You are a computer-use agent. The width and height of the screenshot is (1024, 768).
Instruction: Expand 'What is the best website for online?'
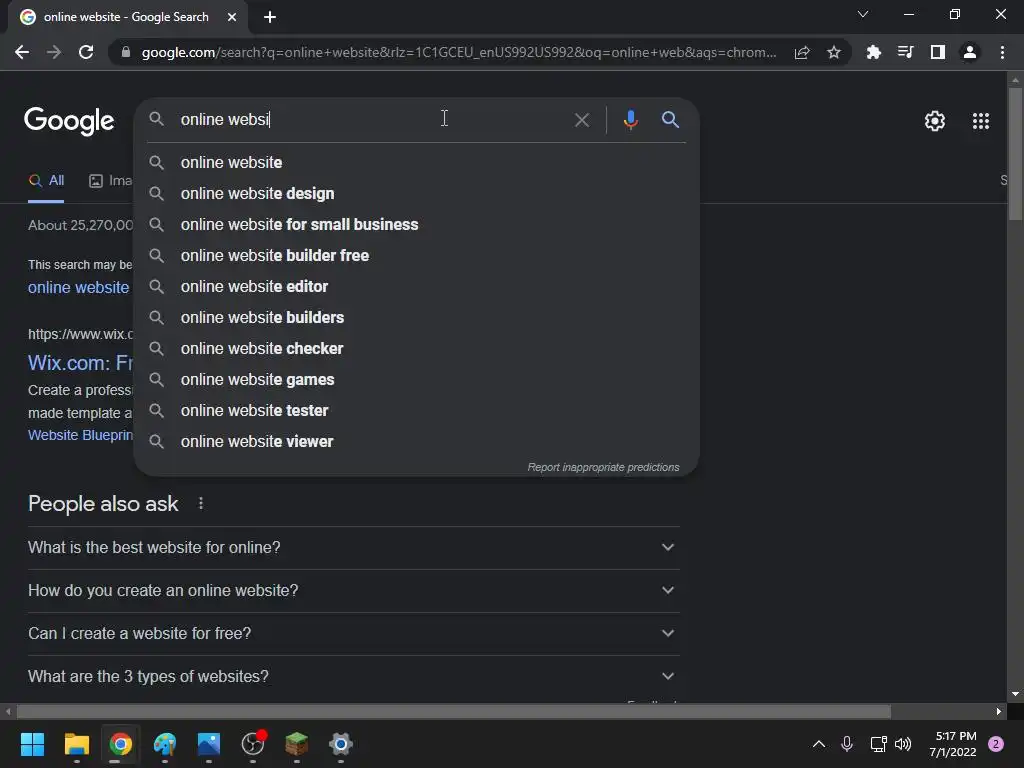(354, 547)
